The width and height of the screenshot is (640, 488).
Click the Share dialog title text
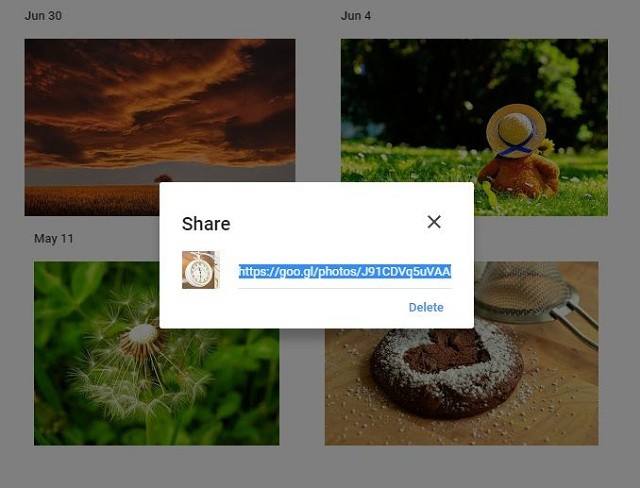point(206,224)
